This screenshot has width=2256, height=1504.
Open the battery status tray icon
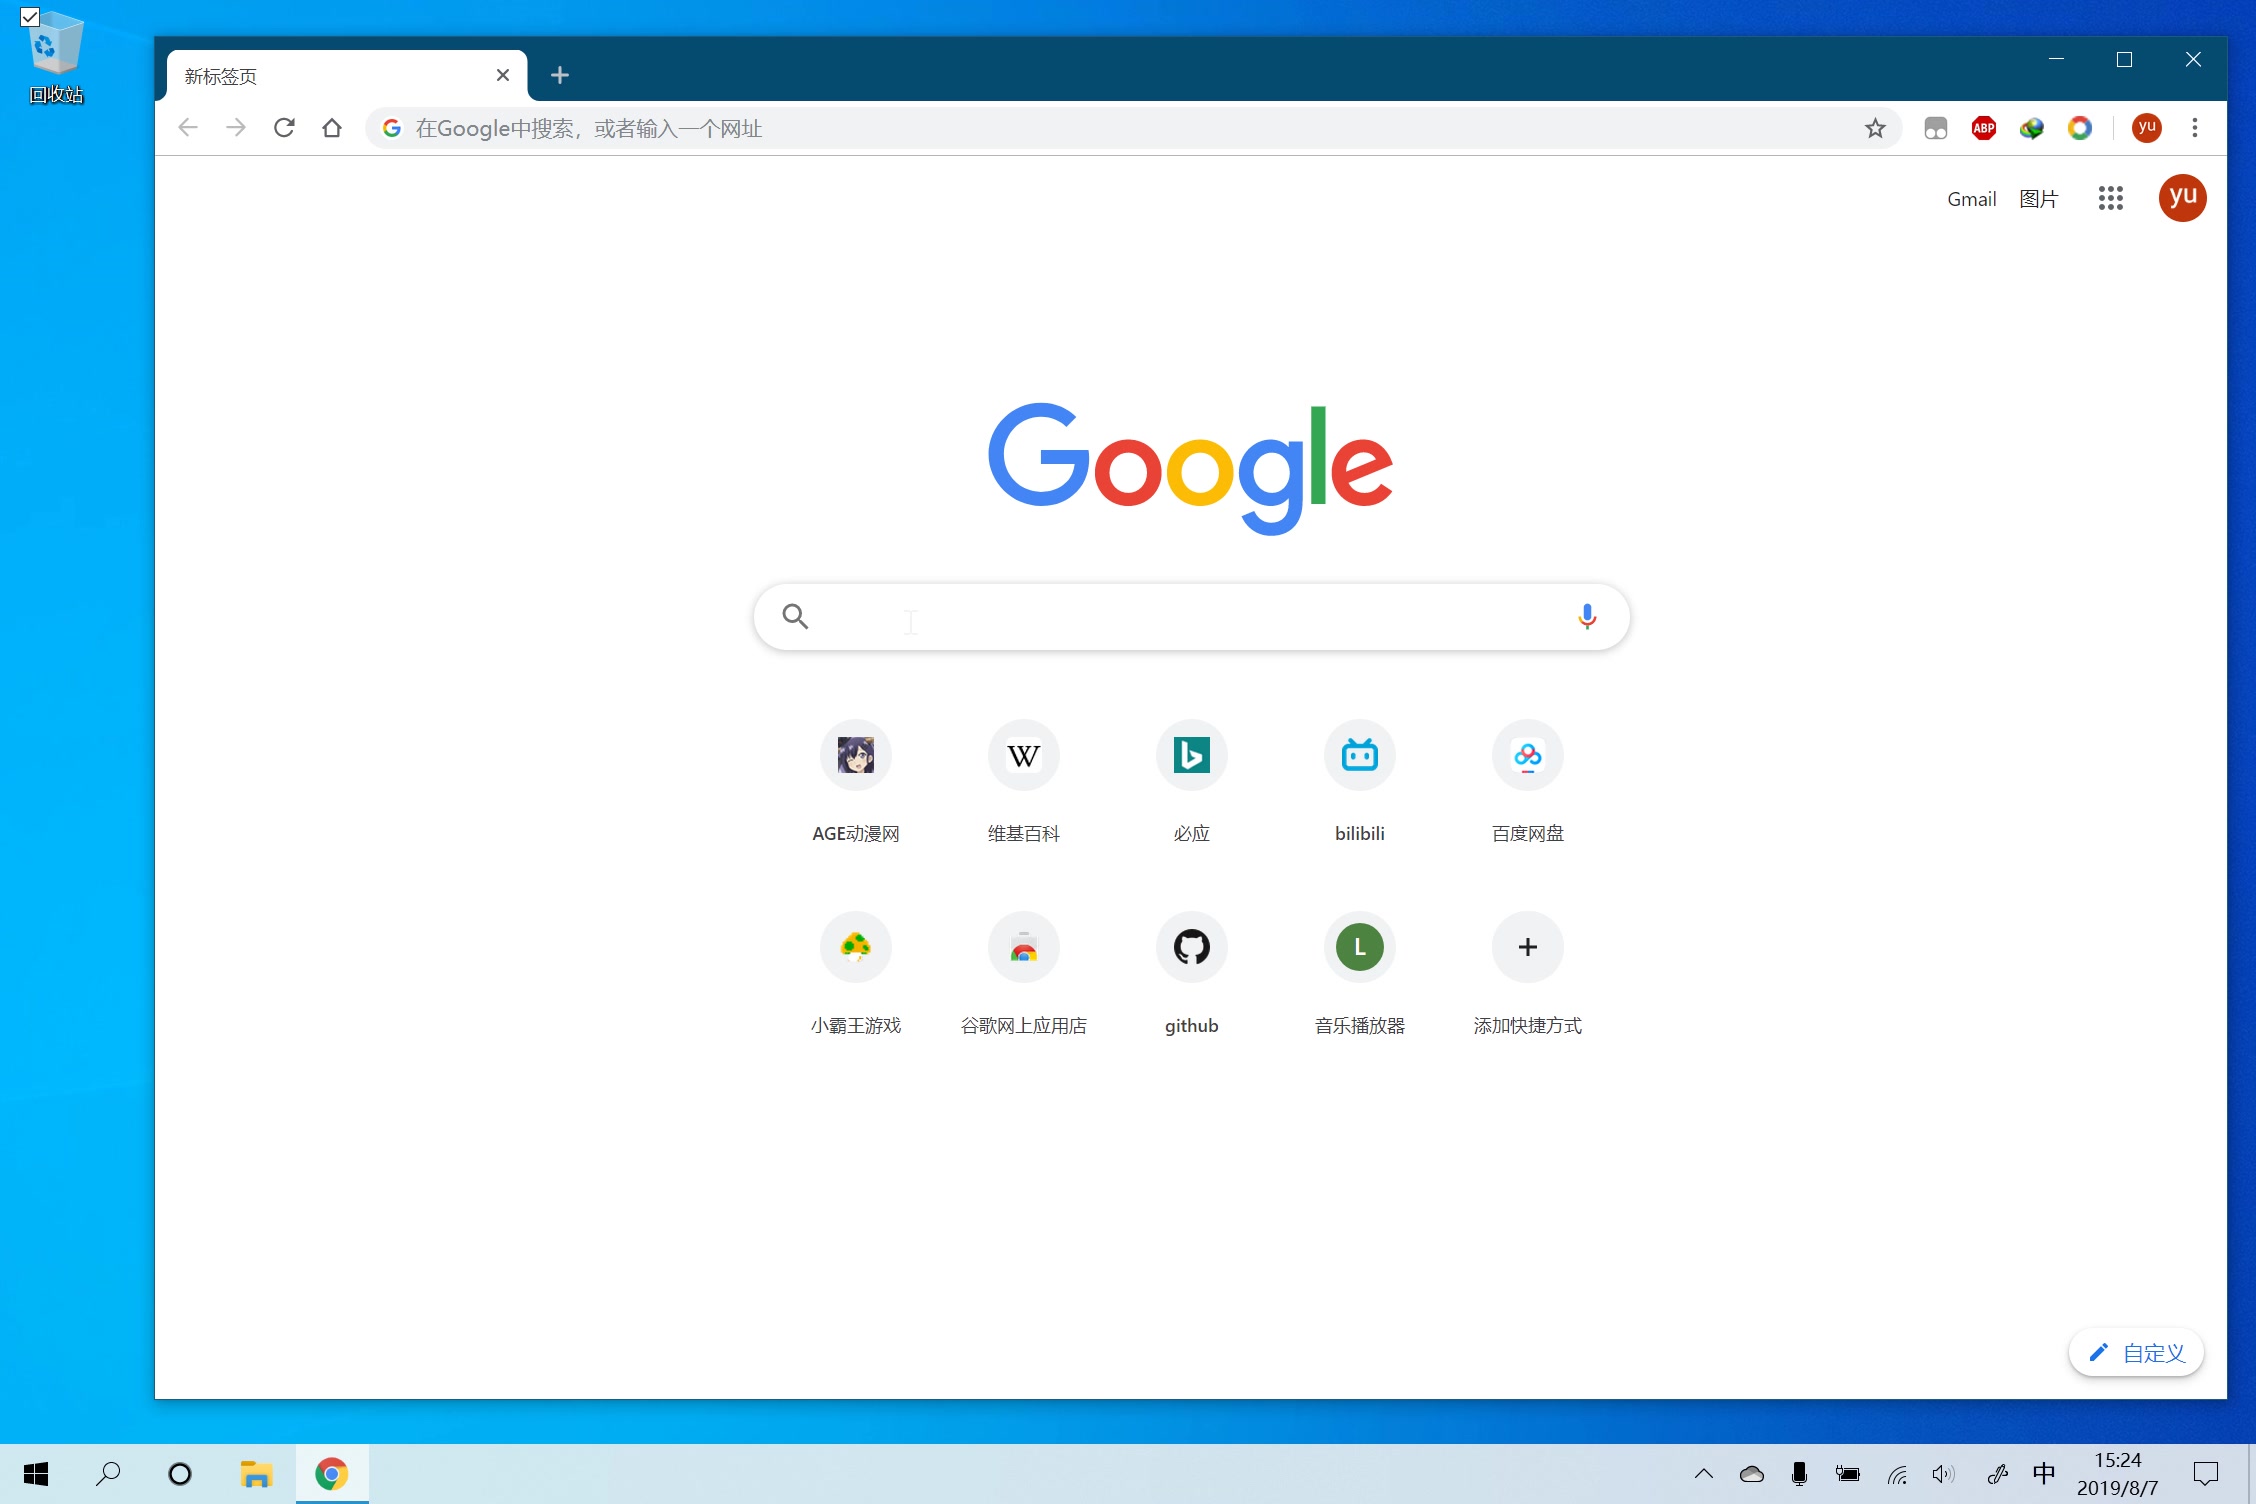point(1848,1474)
